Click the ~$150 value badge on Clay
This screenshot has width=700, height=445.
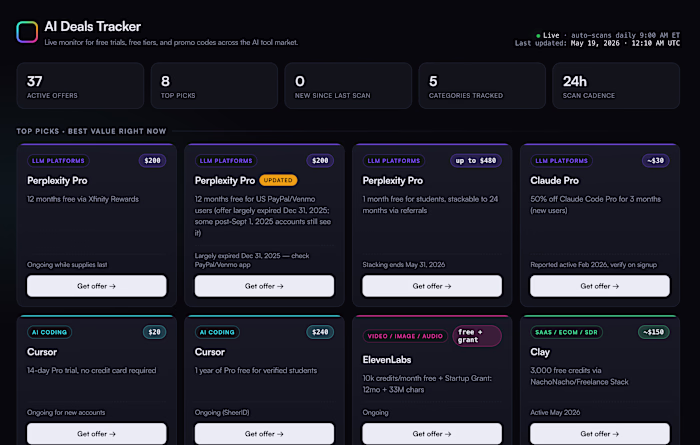click(x=654, y=332)
